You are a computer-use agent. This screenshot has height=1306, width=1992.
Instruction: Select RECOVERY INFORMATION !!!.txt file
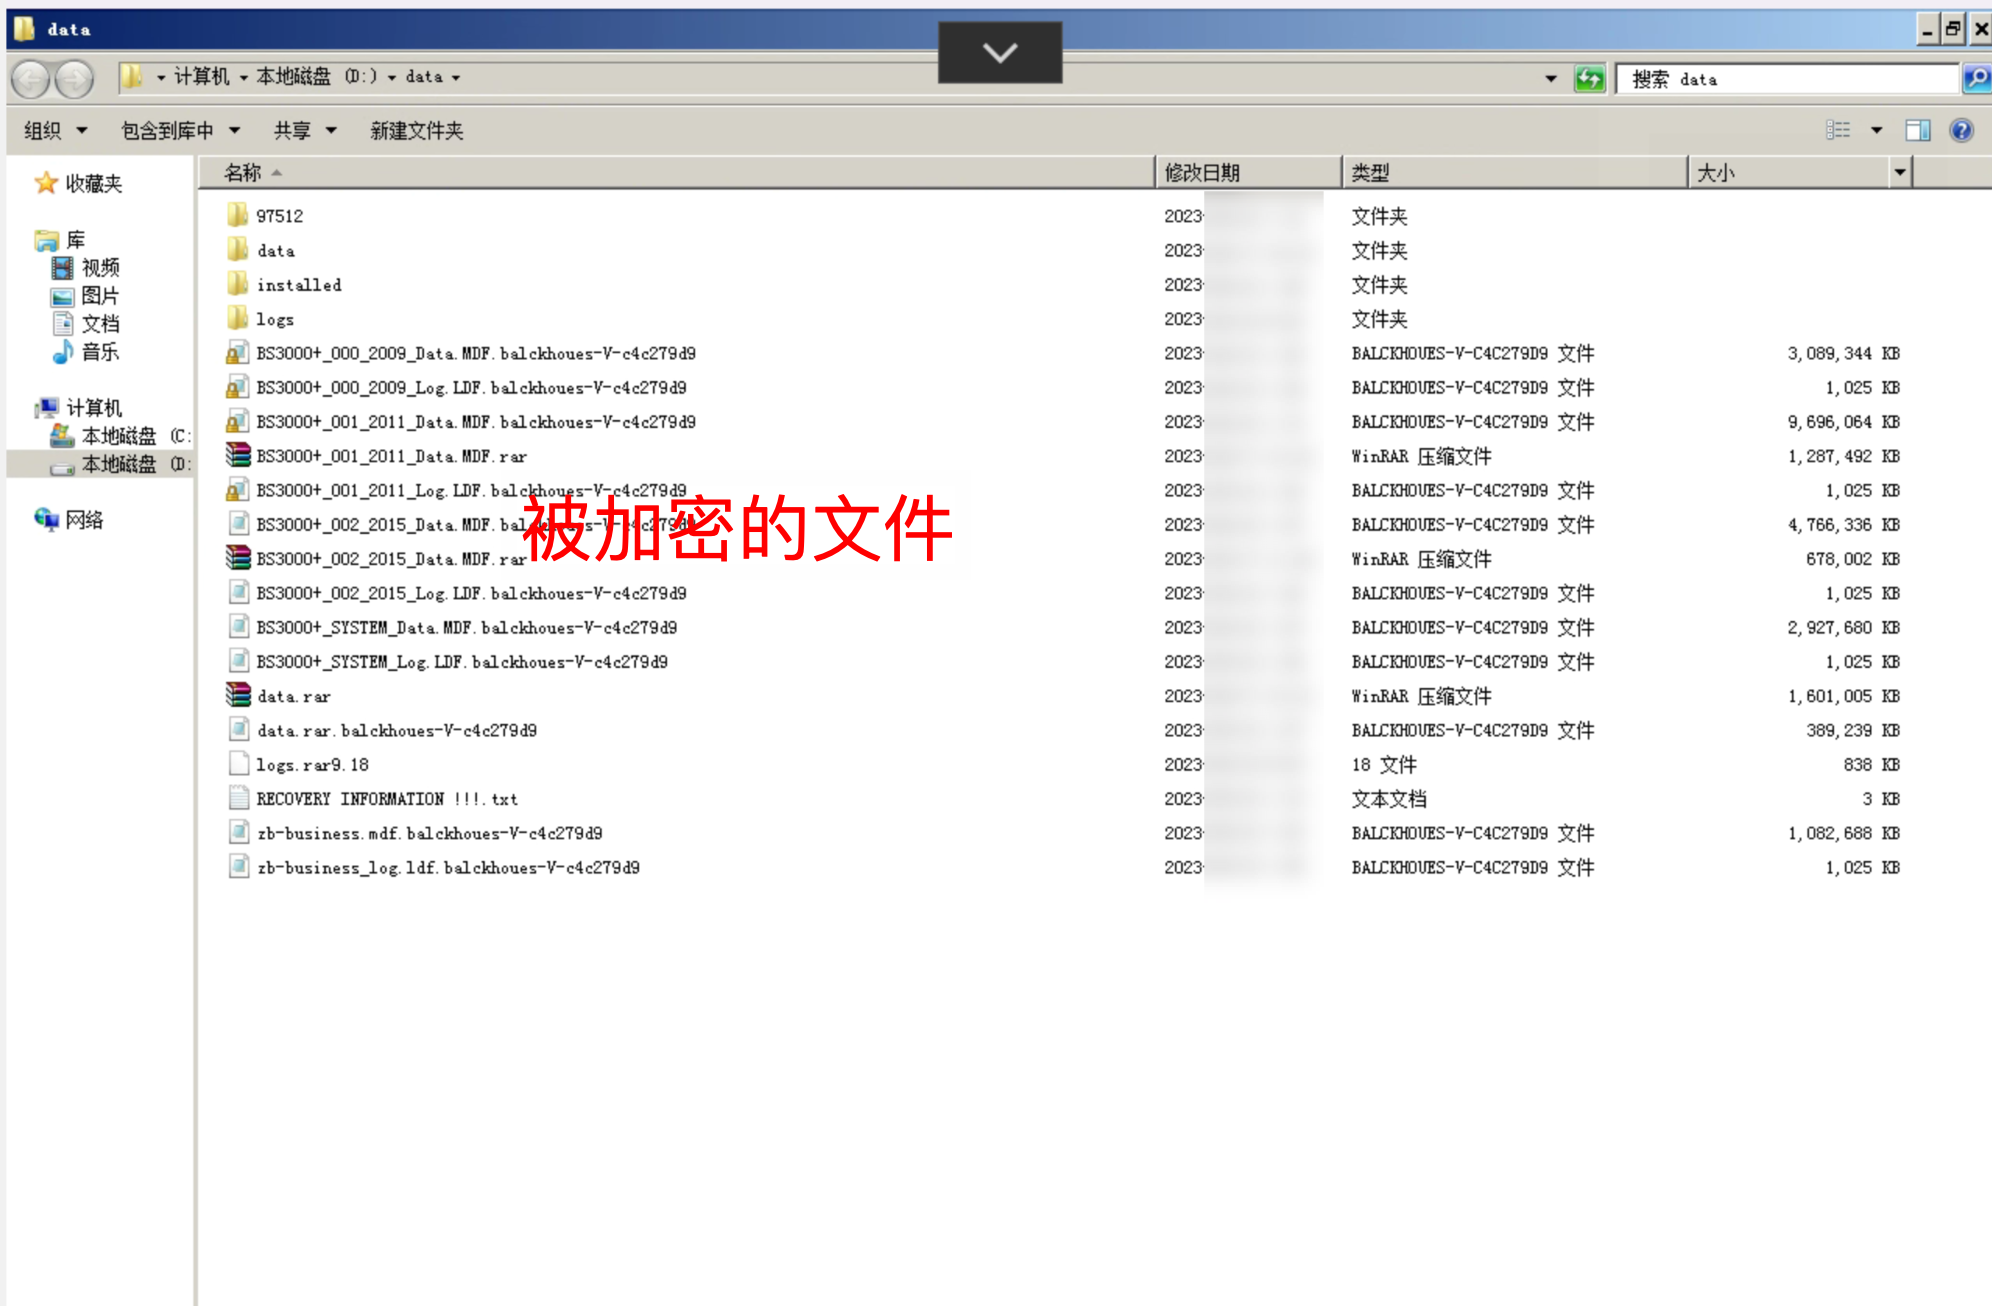[x=386, y=799]
